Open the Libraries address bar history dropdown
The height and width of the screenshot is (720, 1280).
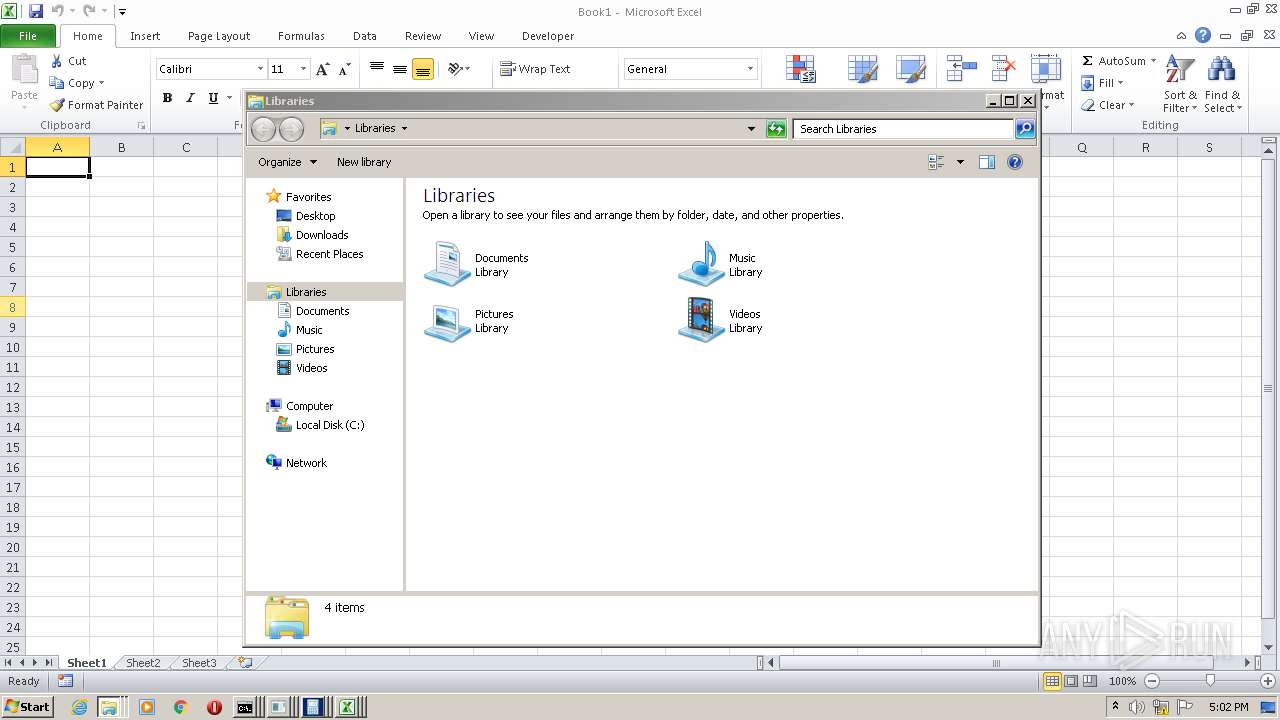tap(751, 129)
